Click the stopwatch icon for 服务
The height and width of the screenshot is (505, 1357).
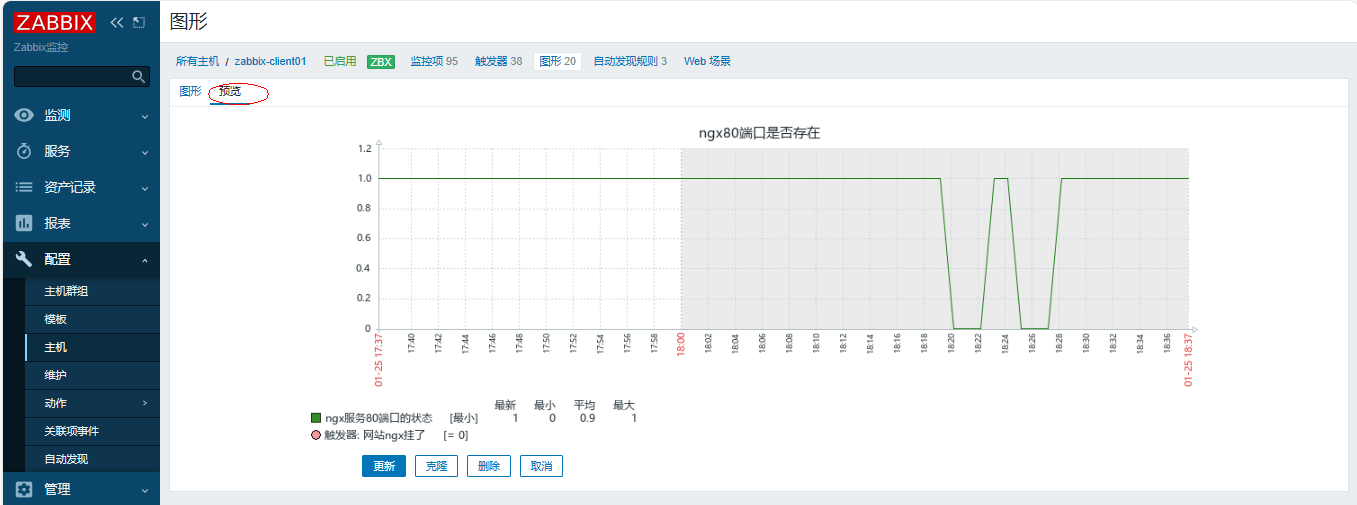pos(24,151)
